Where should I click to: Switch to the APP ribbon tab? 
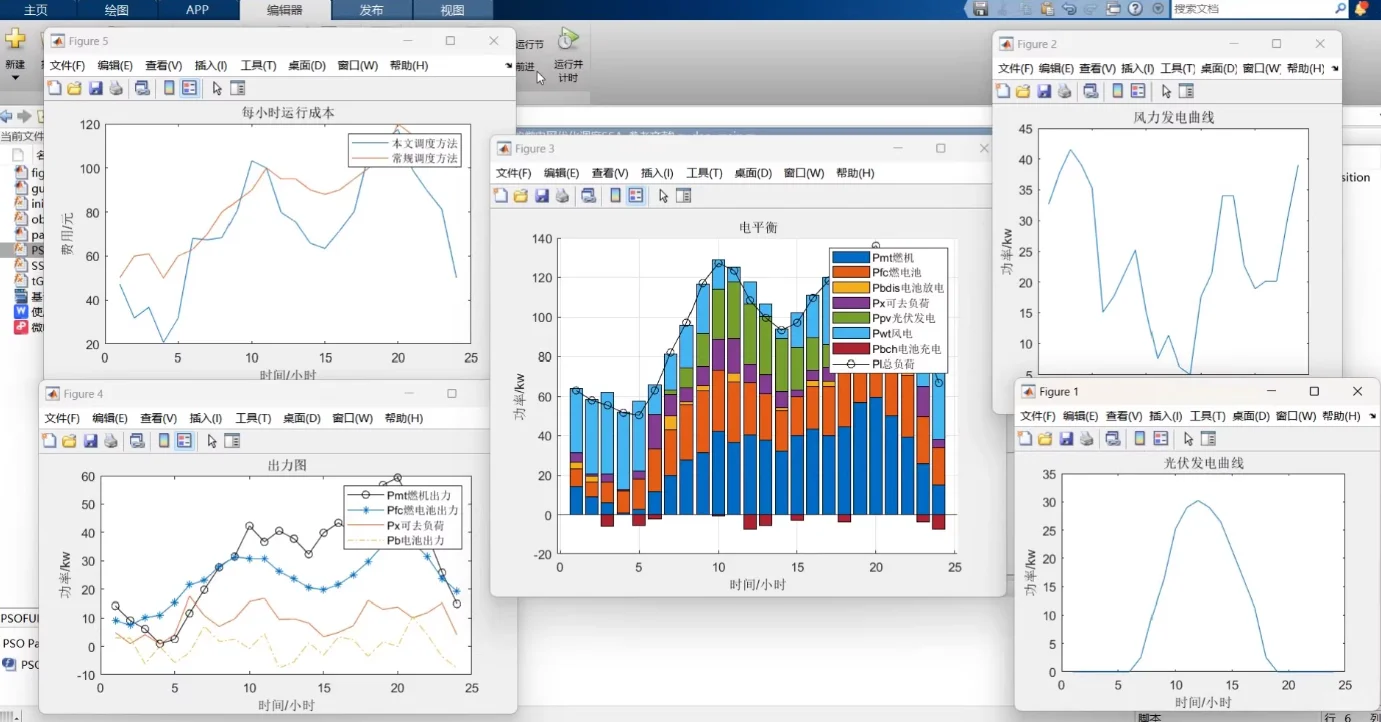(x=198, y=10)
